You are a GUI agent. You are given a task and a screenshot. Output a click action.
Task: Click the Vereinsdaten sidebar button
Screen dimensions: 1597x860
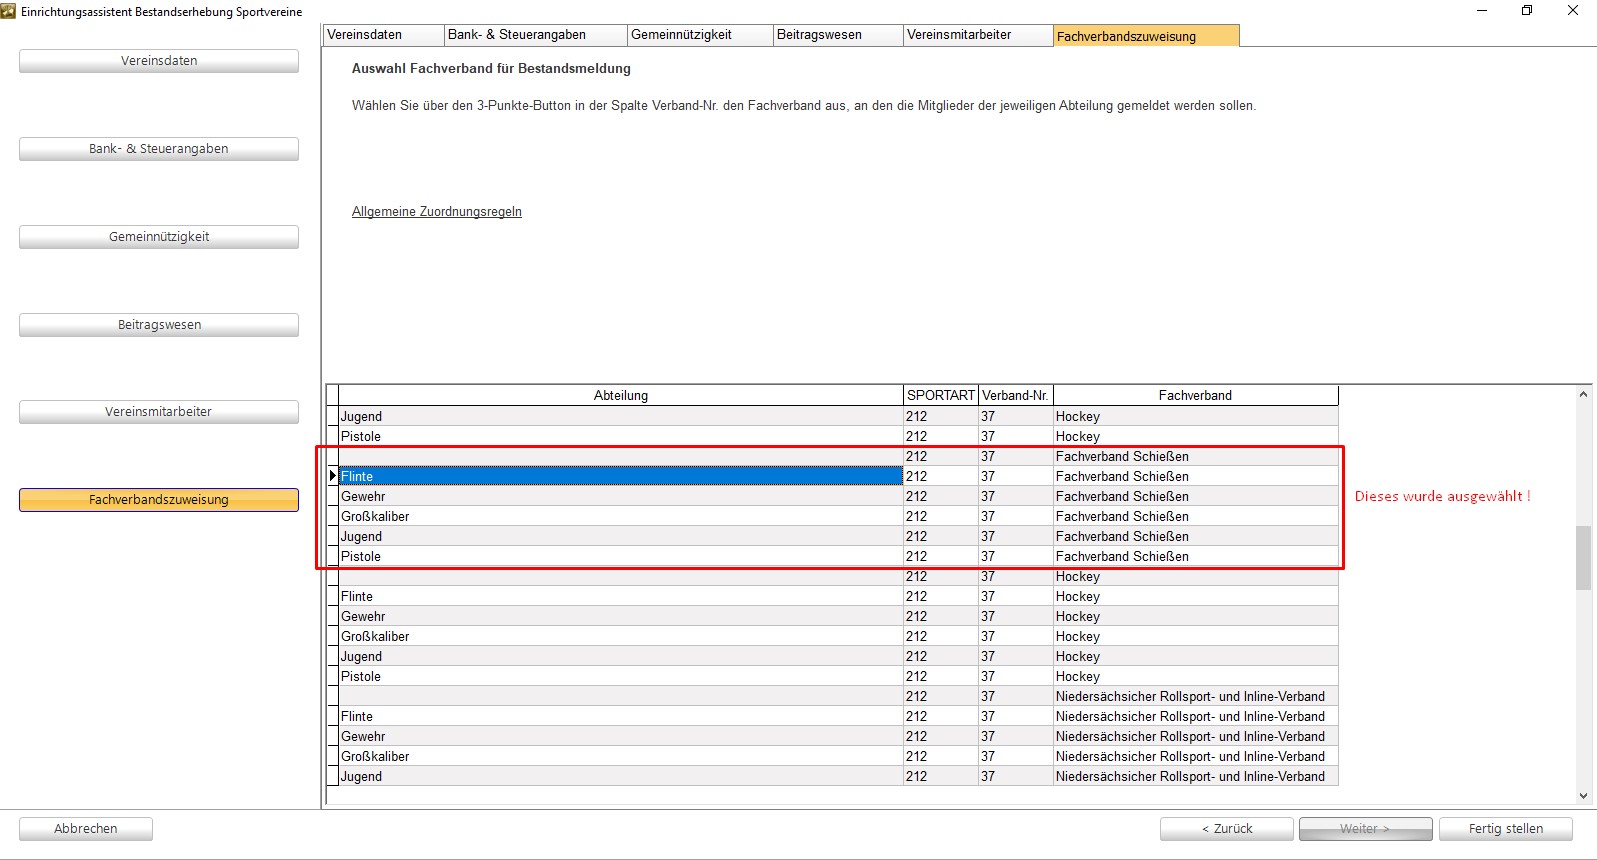coord(159,61)
